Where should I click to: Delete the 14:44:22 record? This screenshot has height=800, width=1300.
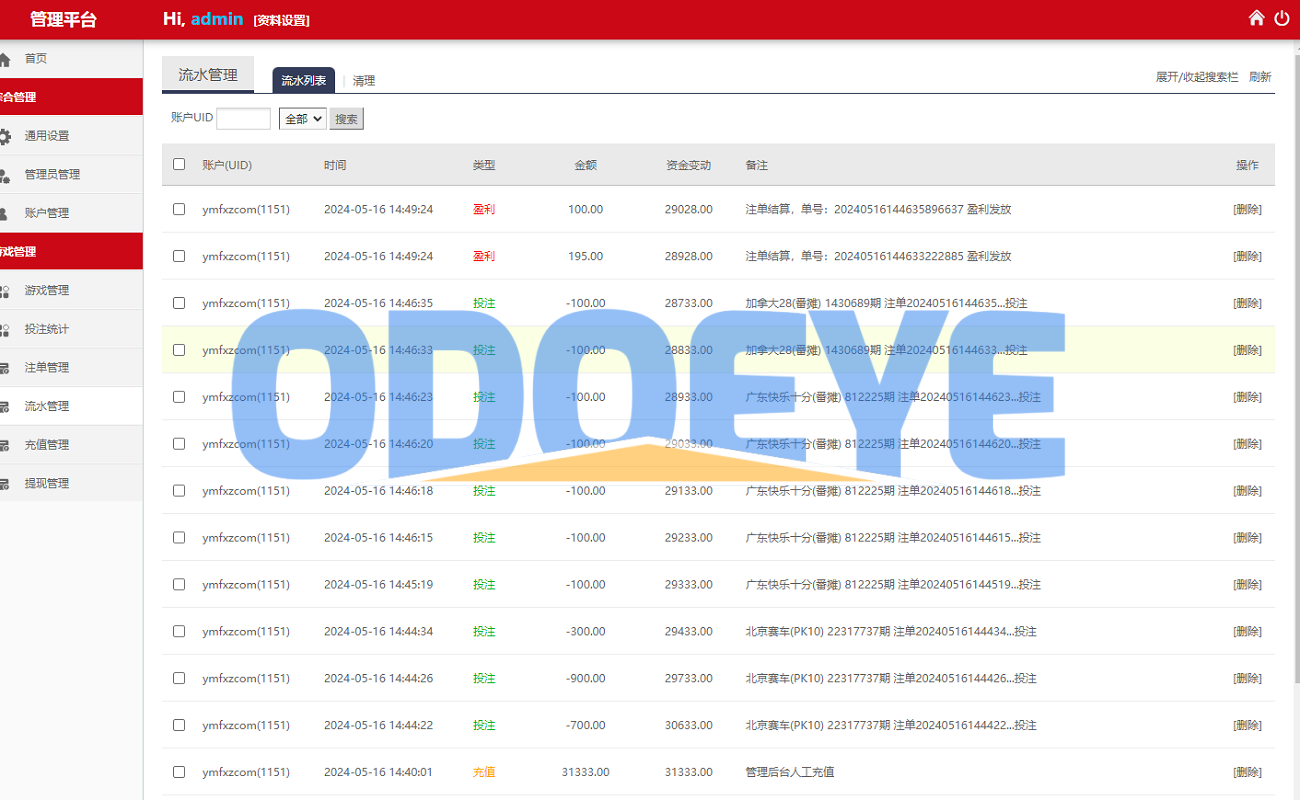(x=1247, y=726)
